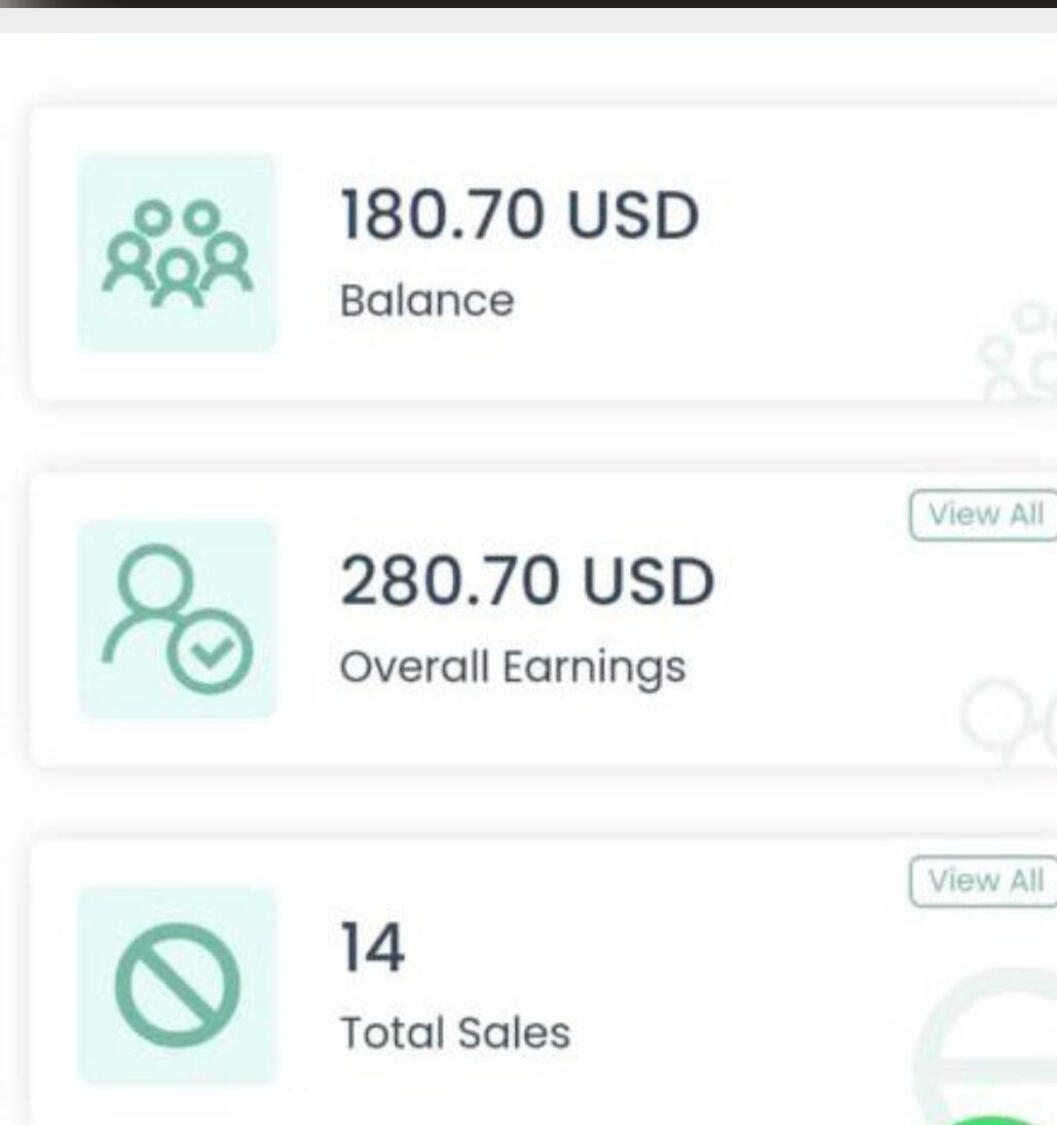Open View All for Total Sales
Image resolution: width=1057 pixels, height=1125 pixels.
(x=985, y=881)
